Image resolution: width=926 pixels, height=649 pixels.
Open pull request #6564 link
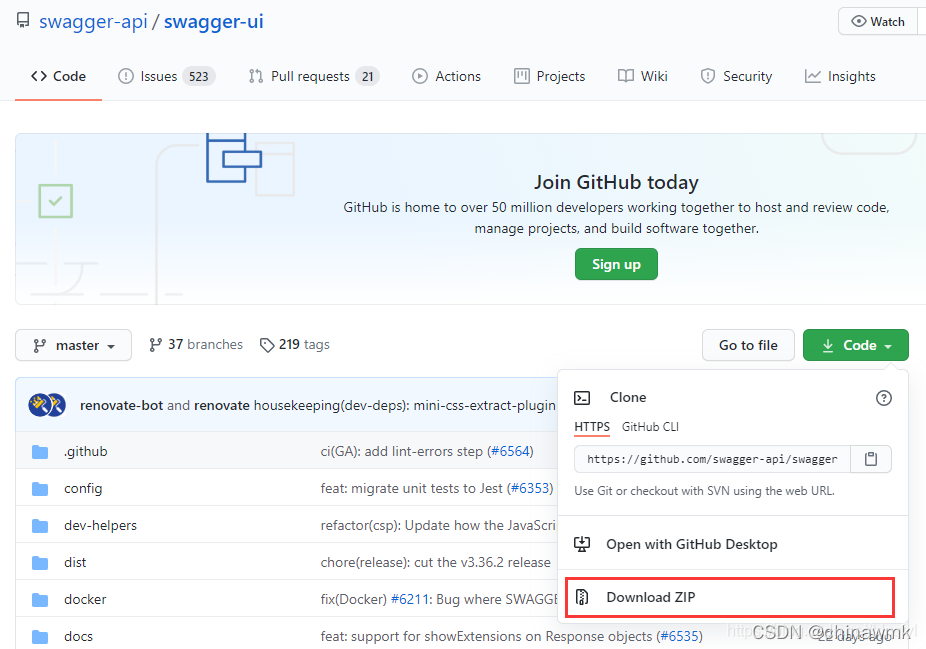click(x=510, y=451)
